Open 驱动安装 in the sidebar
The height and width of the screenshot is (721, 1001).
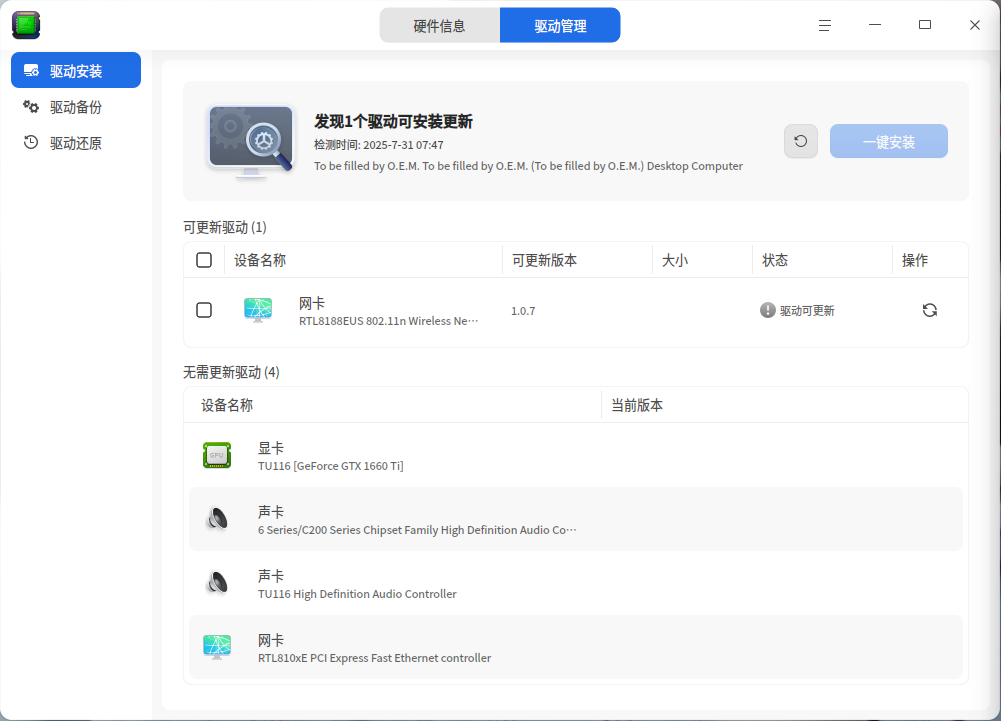(76, 70)
